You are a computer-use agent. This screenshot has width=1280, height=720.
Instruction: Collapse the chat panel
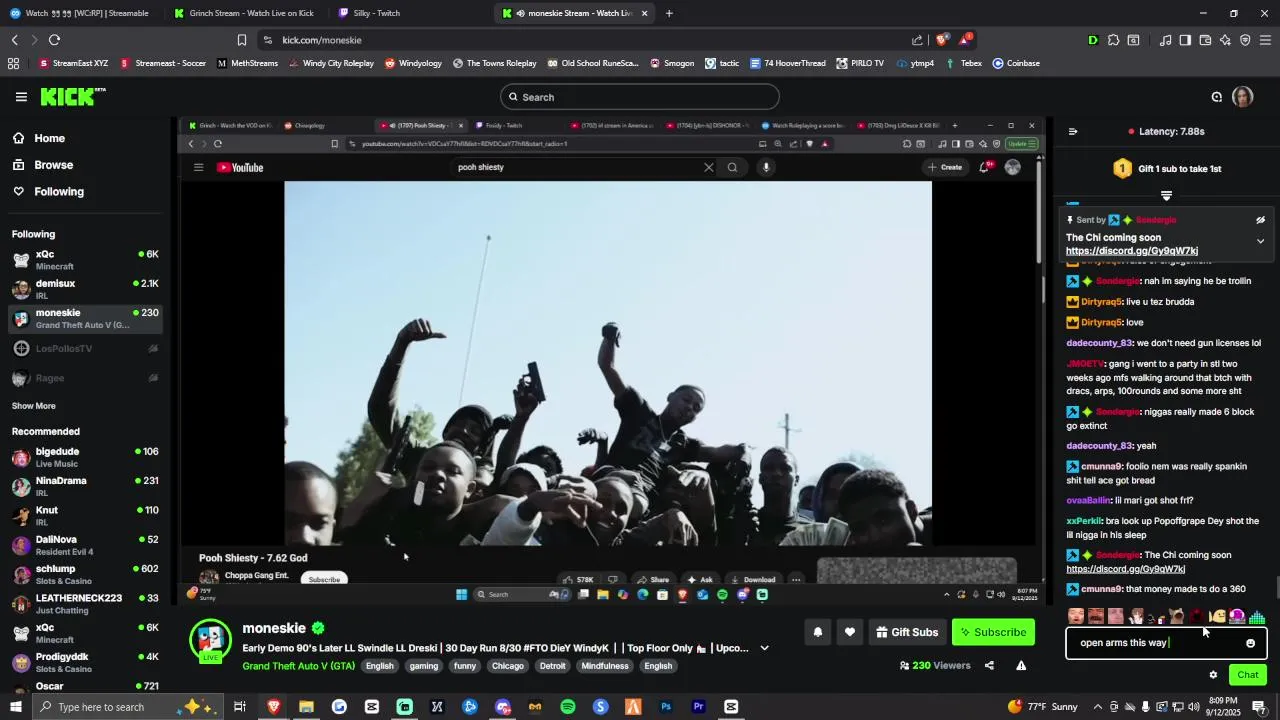pyautogui.click(x=1073, y=131)
